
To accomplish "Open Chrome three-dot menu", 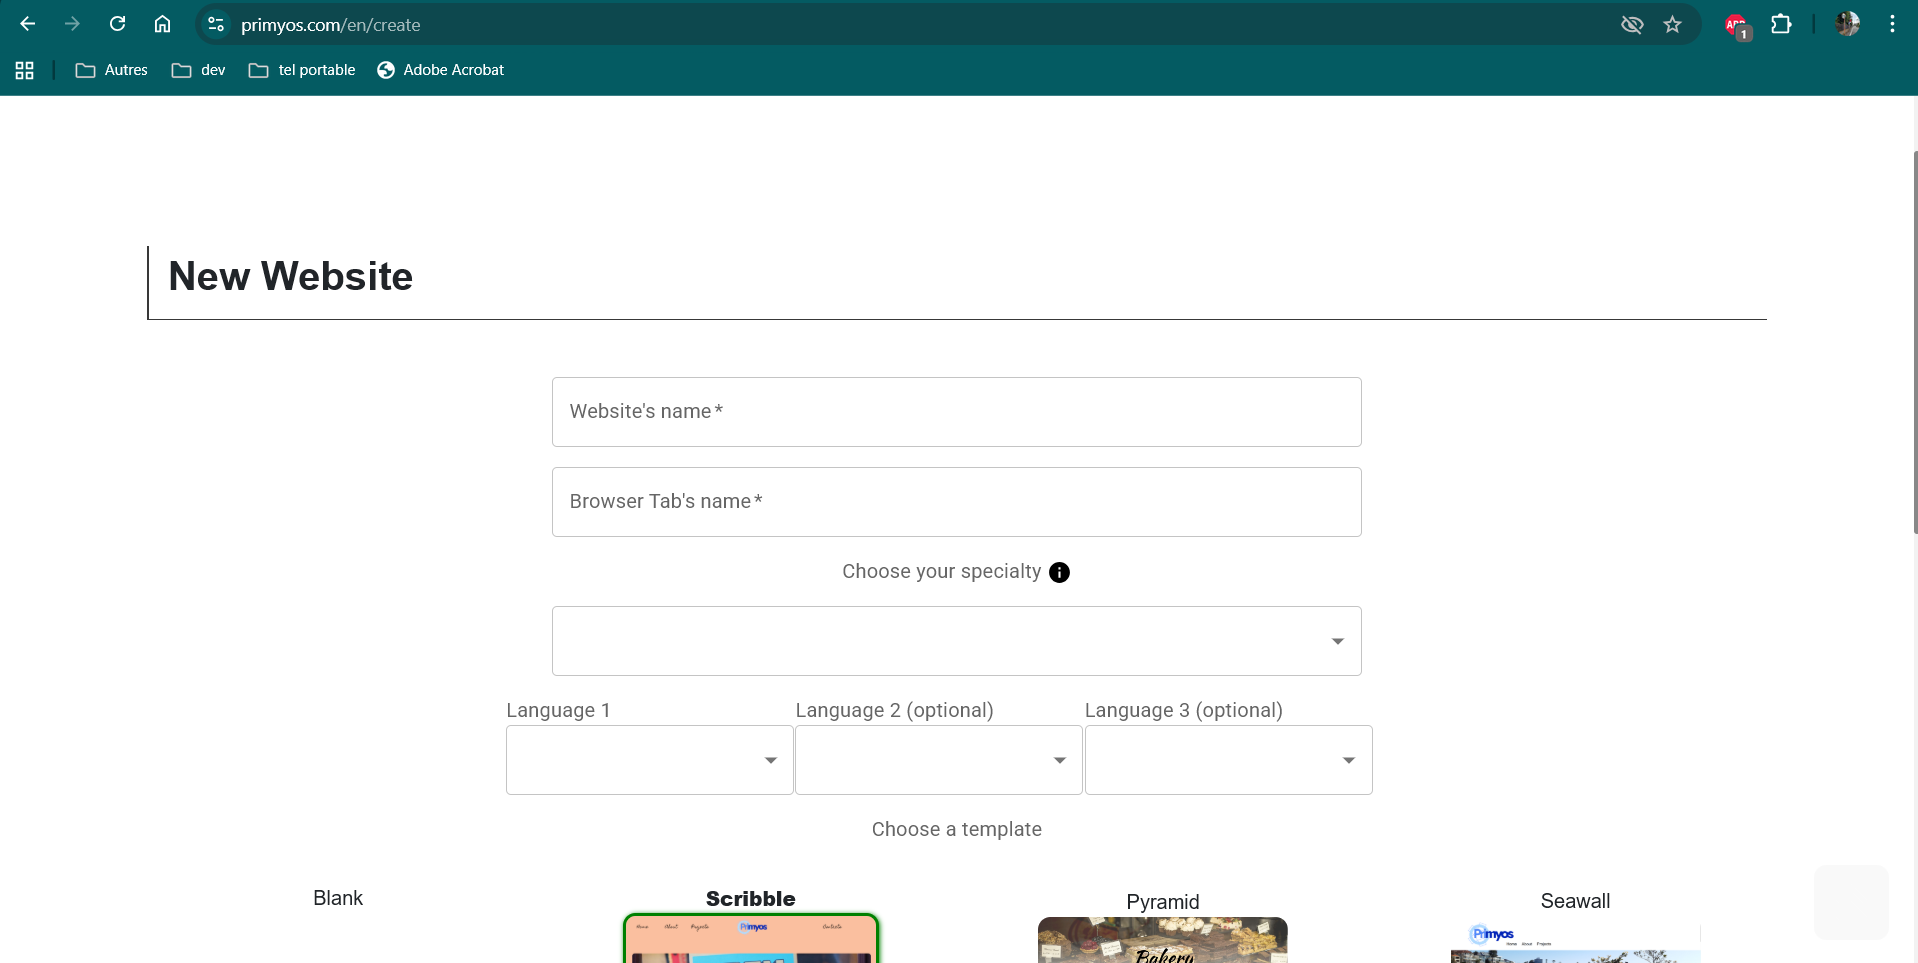I will click(1892, 24).
